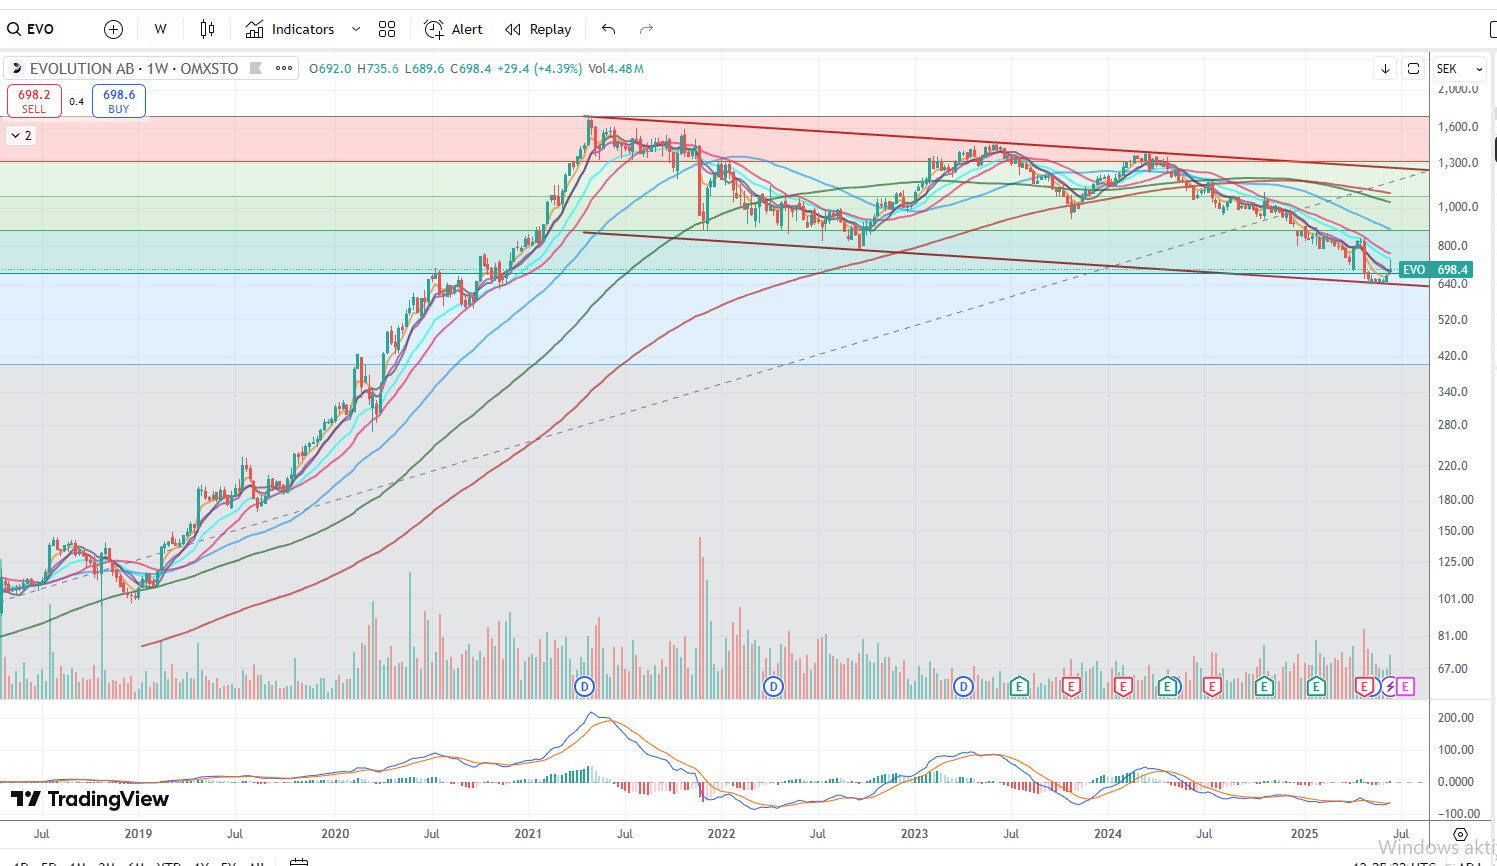This screenshot has width=1497, height=866.
Task: Open the EVO symbol search
Action: click(x=32, y=29)
